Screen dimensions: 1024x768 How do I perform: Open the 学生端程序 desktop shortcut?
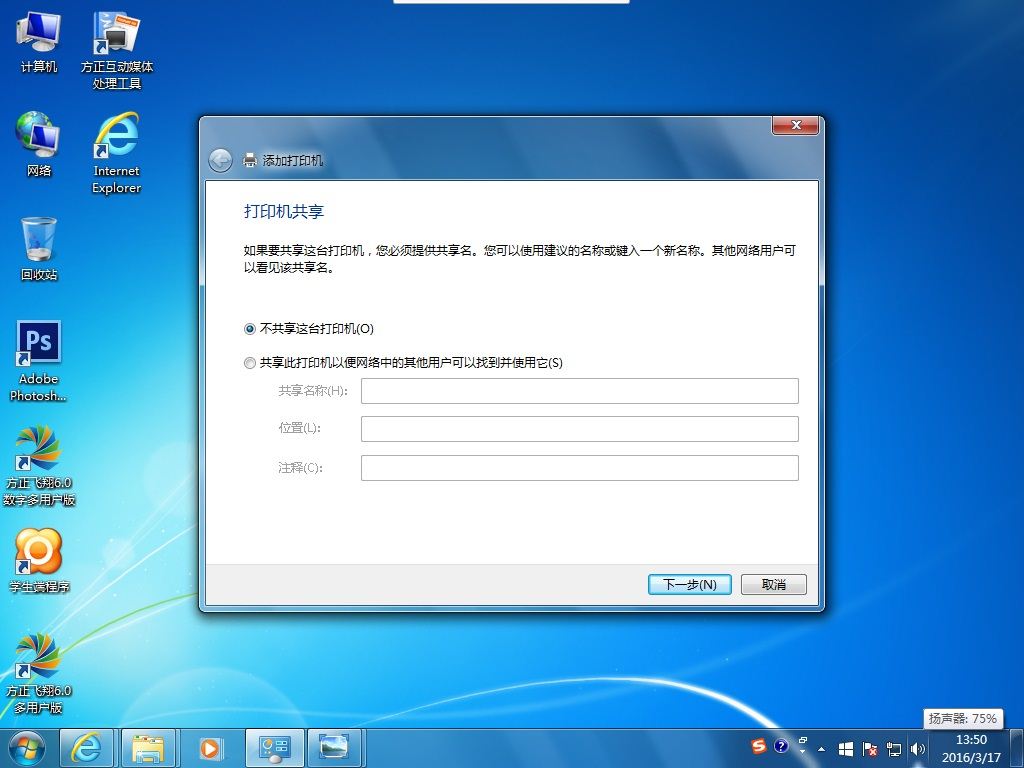tap(39, 561)
